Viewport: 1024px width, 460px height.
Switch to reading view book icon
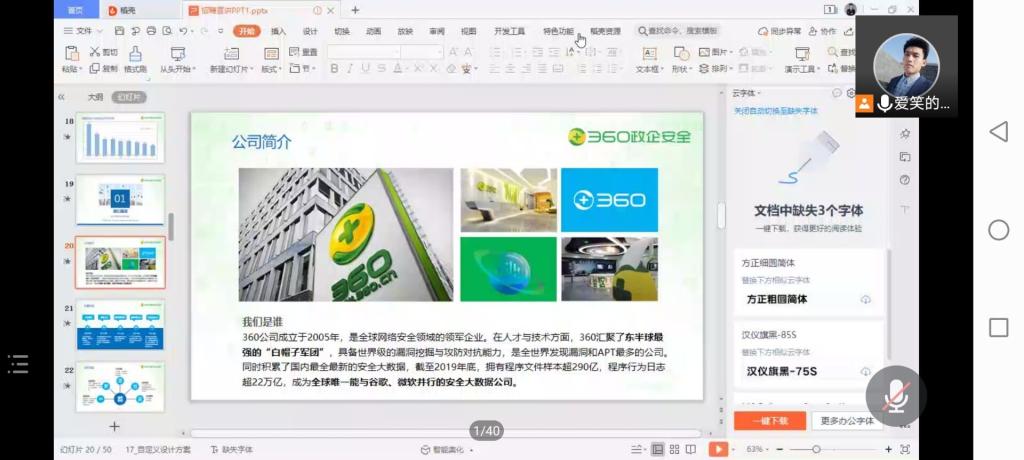pyautogui.click(x=691, y=450)
